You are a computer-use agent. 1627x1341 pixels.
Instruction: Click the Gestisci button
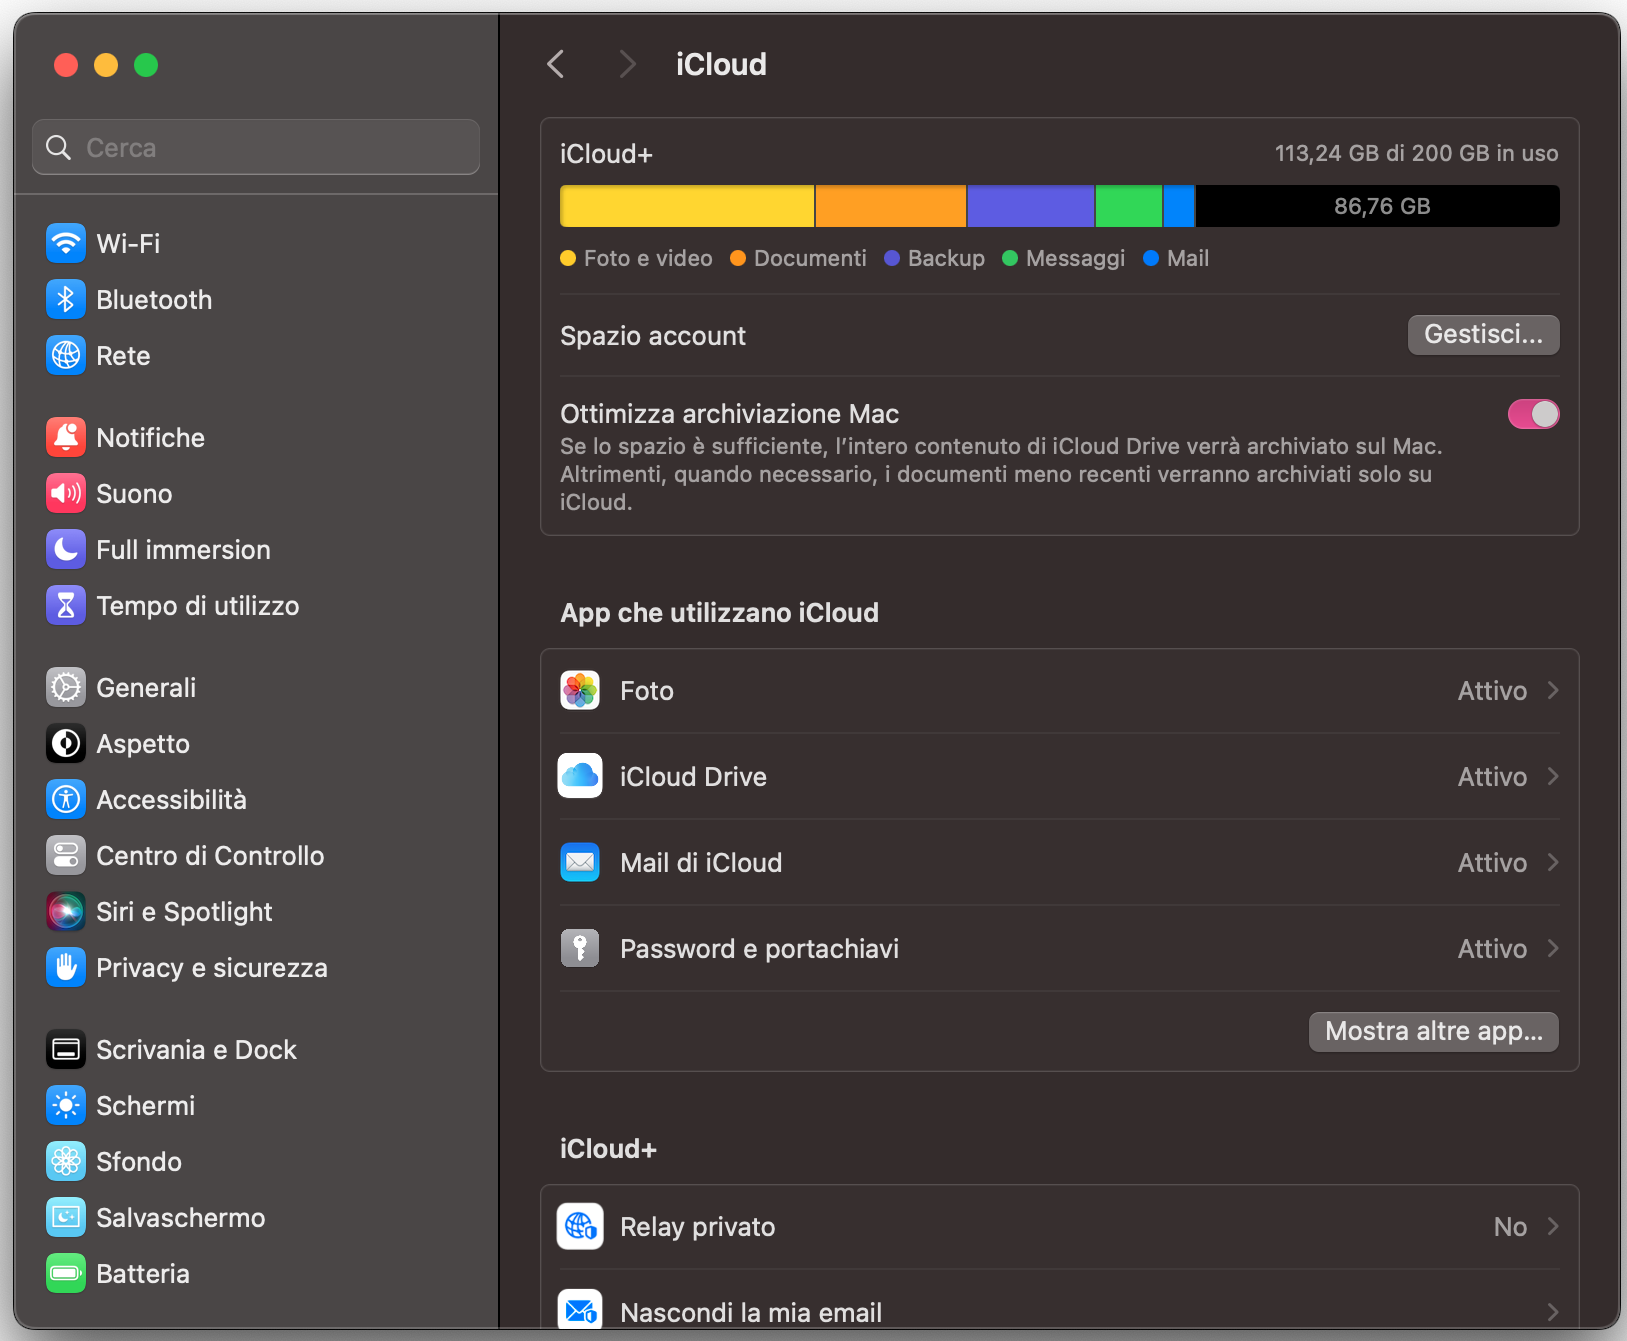click(1483, 335)
